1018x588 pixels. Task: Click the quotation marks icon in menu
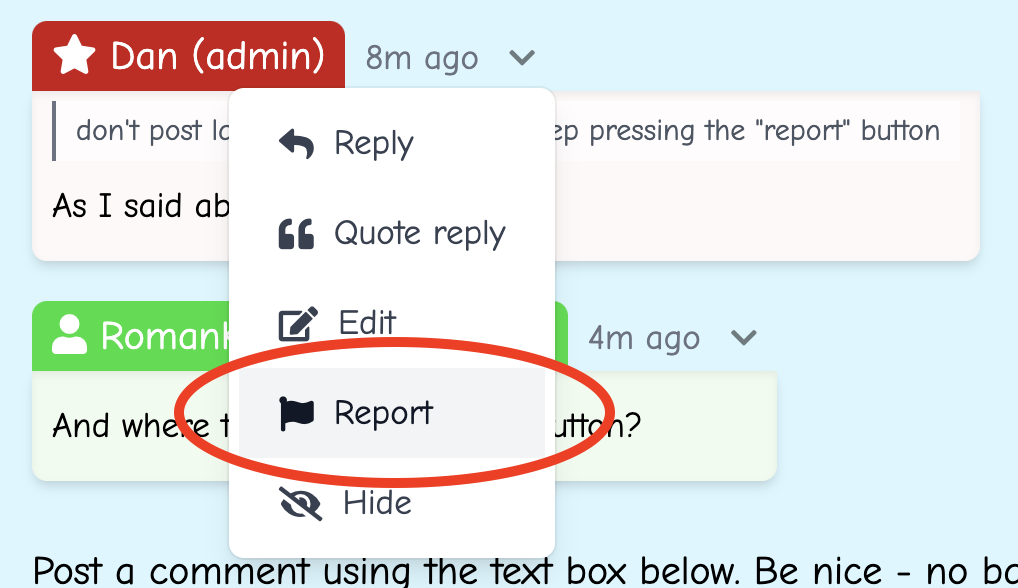pyautogui.click(x=296, y=233)
